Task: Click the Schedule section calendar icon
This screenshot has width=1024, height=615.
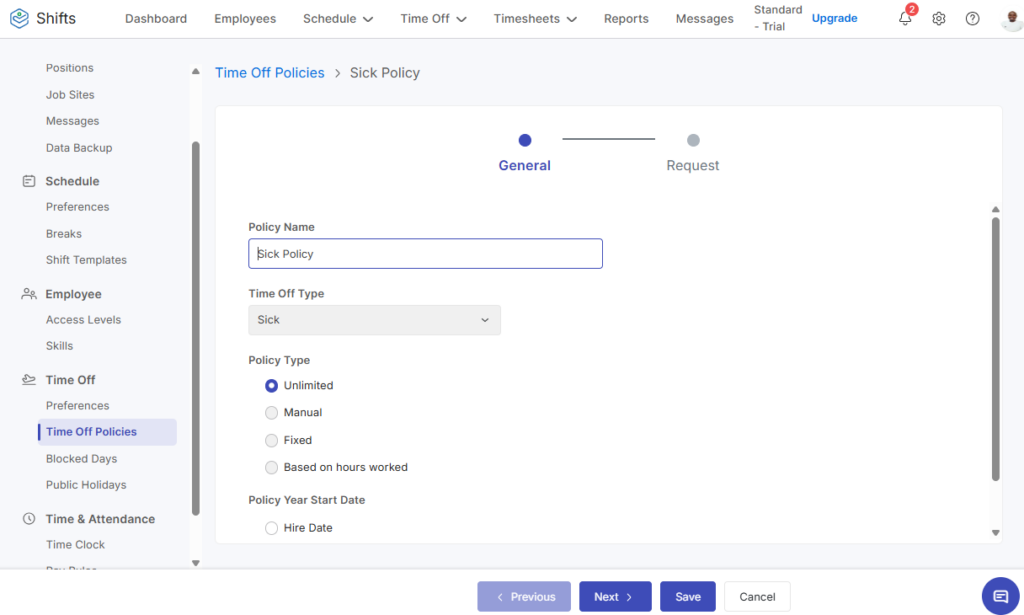Action: (29, 181)
